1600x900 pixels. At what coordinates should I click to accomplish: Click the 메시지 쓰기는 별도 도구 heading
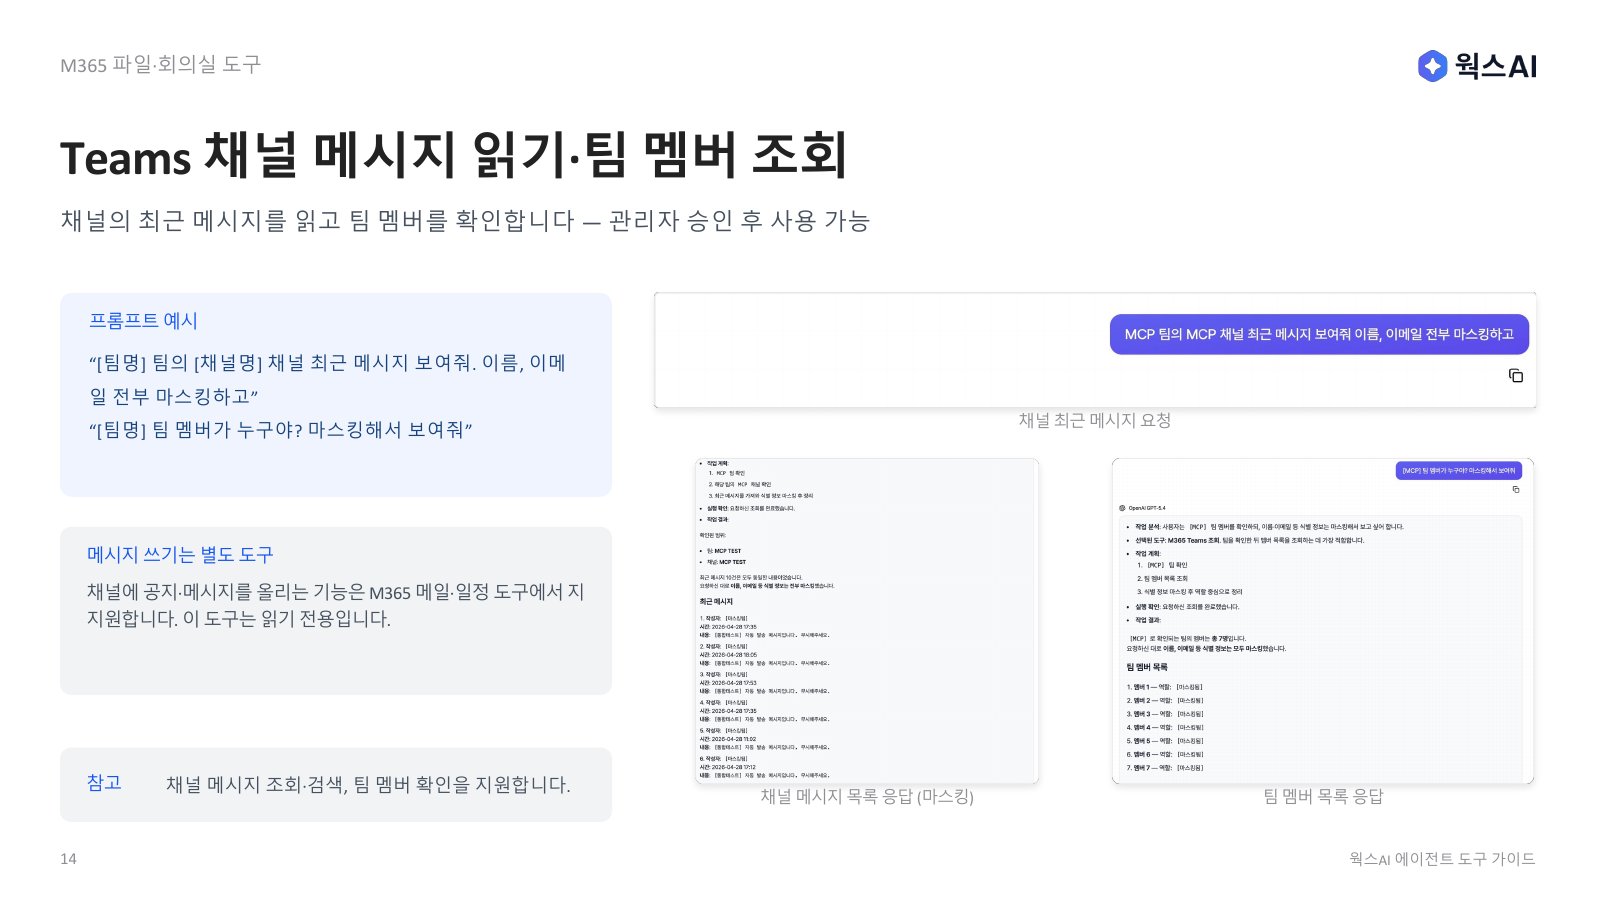(180, 554)
